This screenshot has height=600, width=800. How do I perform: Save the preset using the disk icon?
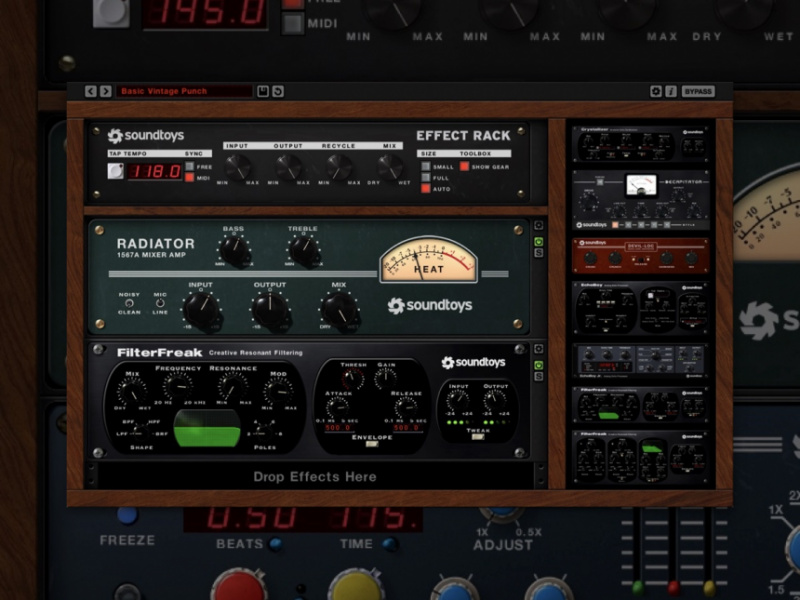261,90
